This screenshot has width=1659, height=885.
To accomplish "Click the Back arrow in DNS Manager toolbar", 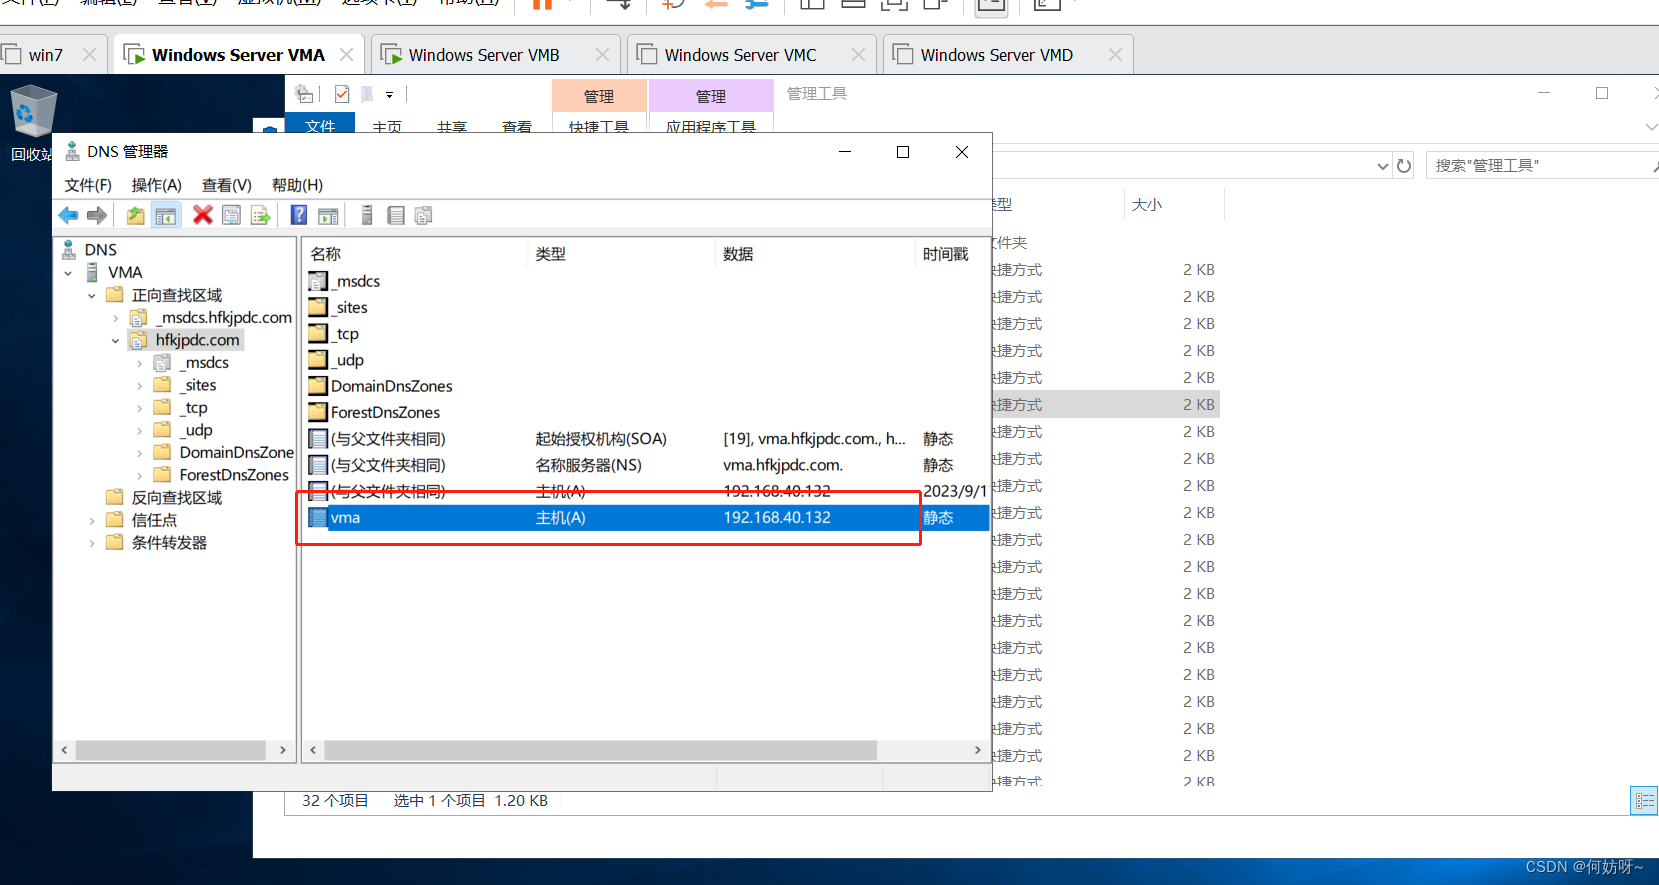I will (x=68, y=215).
